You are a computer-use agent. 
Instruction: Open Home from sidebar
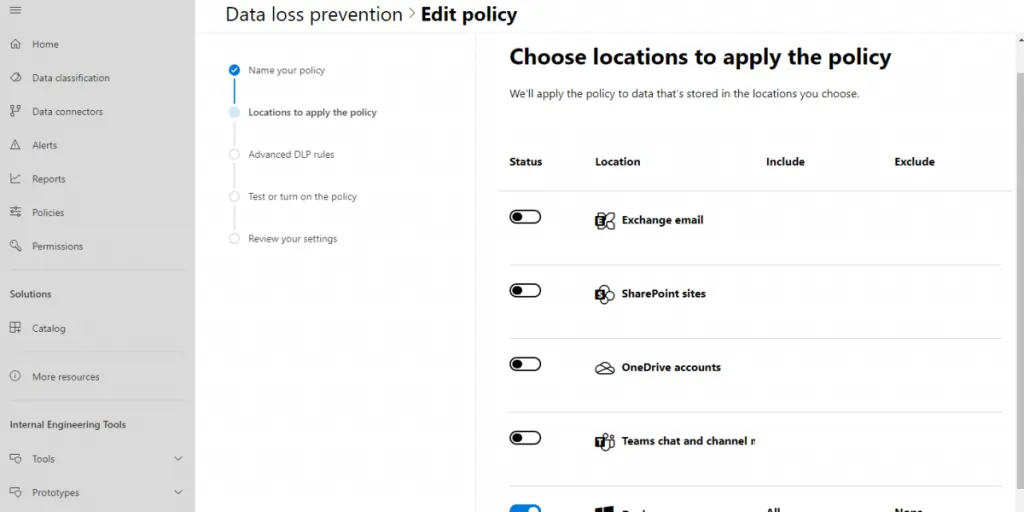pyautogui.click(x=45, y=44)
